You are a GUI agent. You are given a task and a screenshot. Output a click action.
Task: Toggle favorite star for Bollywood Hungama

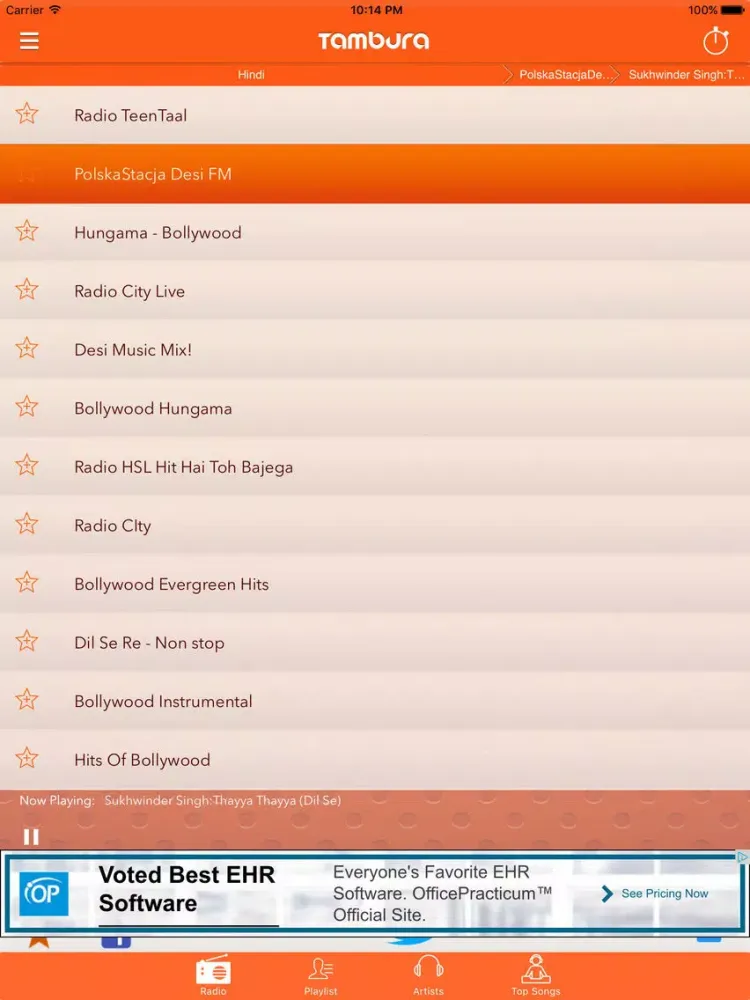(x=27, y=408)
